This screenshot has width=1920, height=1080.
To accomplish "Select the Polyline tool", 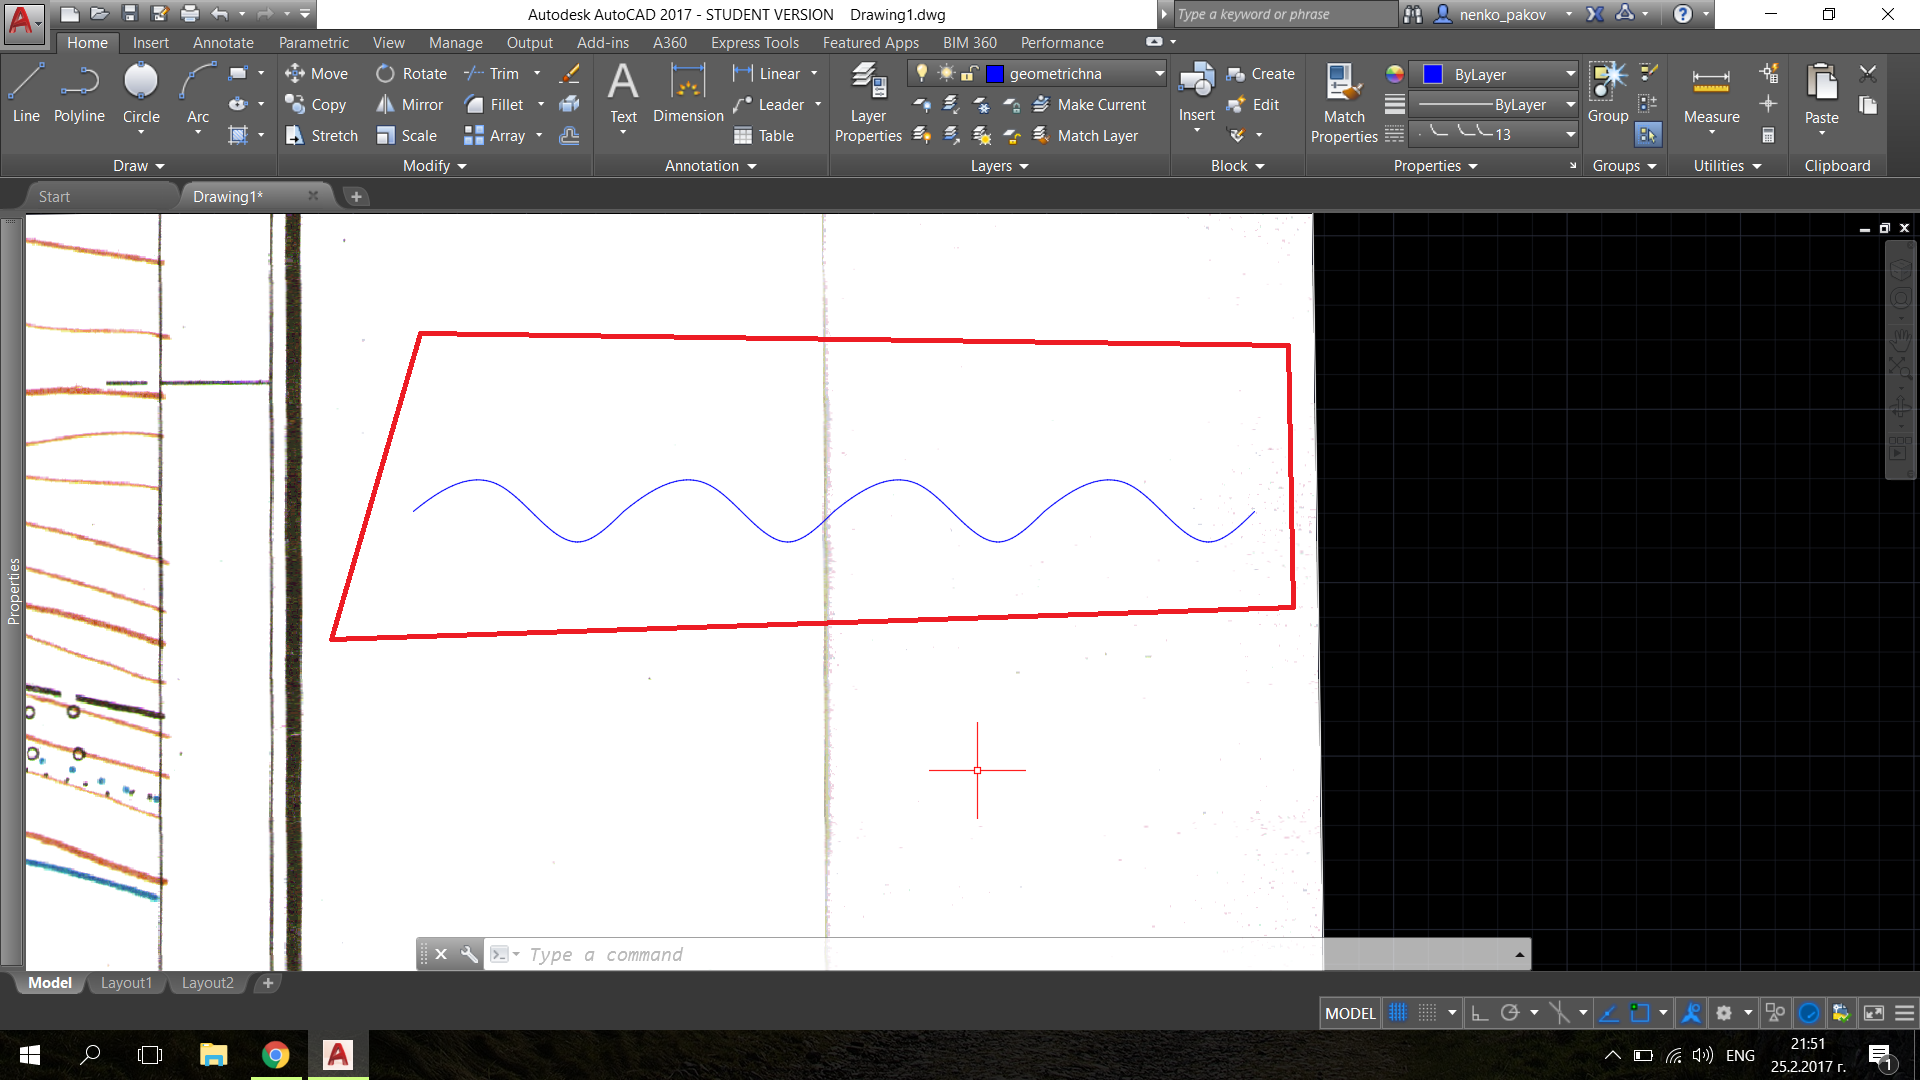I will tap(79, 93).
